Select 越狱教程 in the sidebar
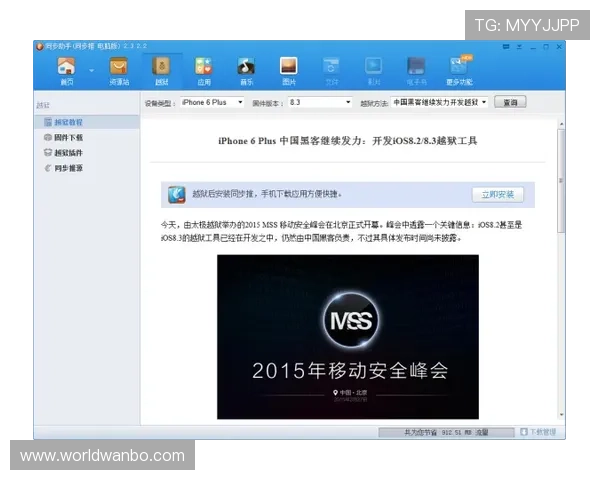 [x=86, y=122]
